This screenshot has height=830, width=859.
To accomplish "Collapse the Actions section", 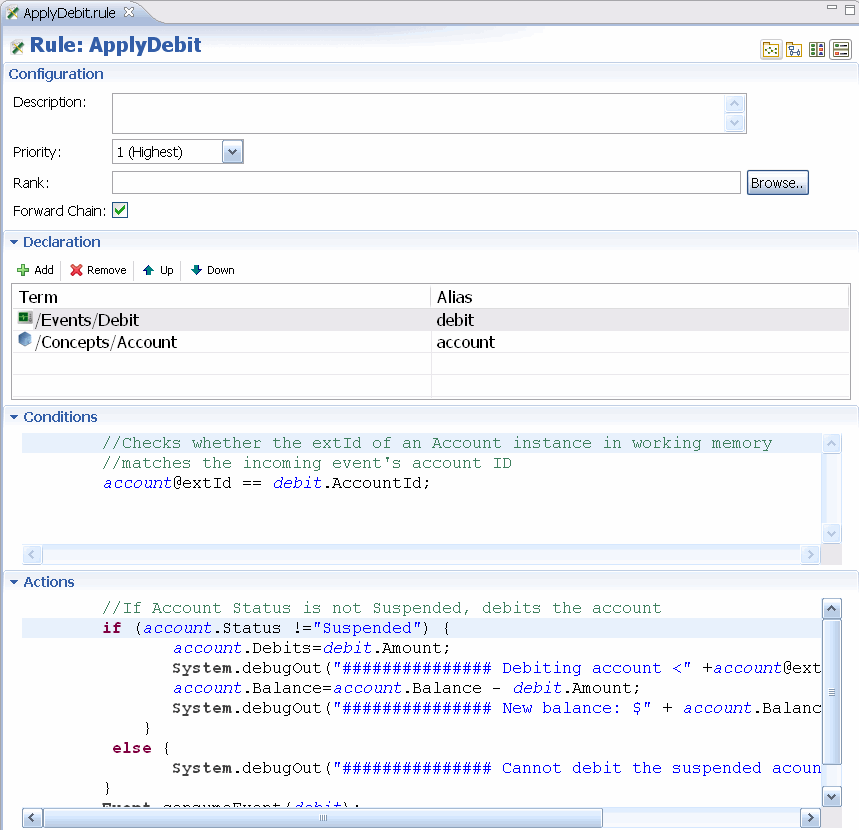I will pyautogui.click(x=14, y=582).
